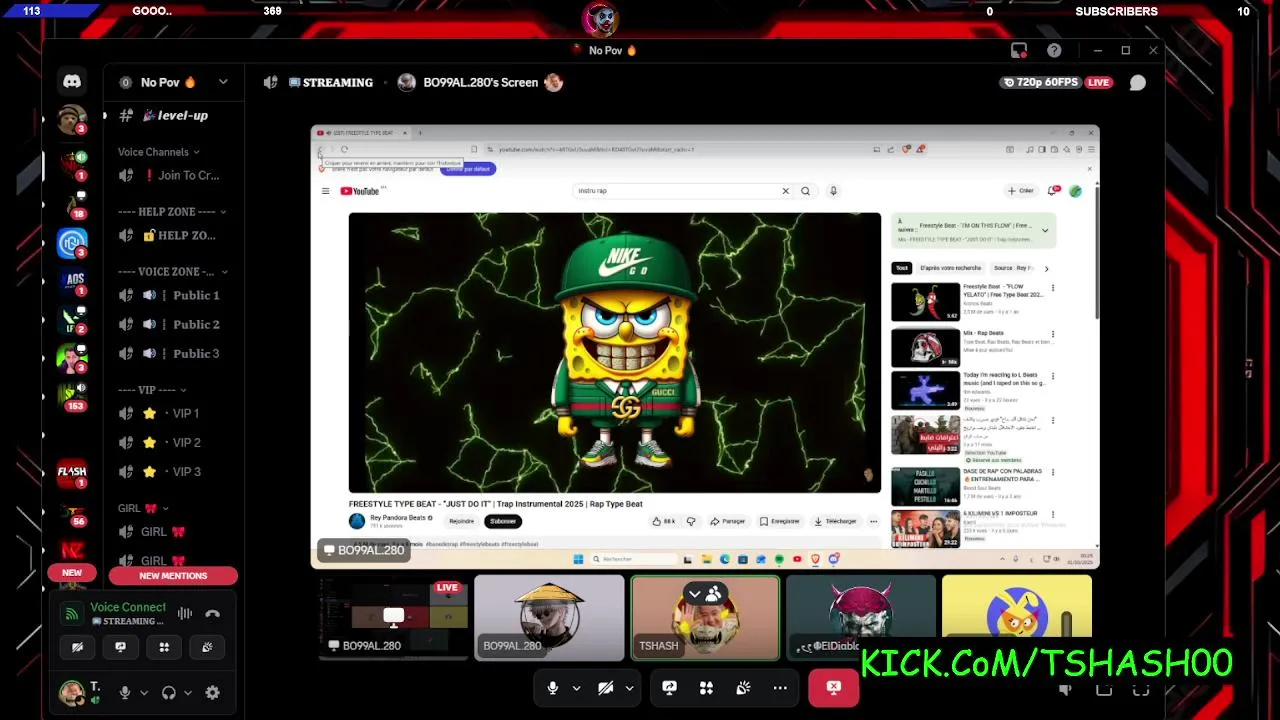Screen dimensions: 1280x720
Task: Click YouTube search magnifier in shared screen
Action: click(805, 191)
